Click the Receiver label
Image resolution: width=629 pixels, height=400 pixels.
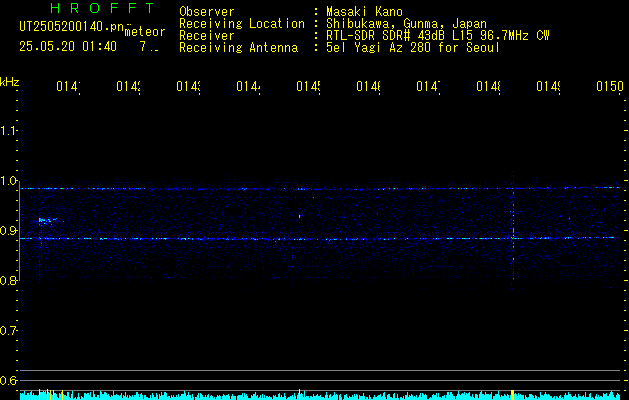click(x=207, y=36)
